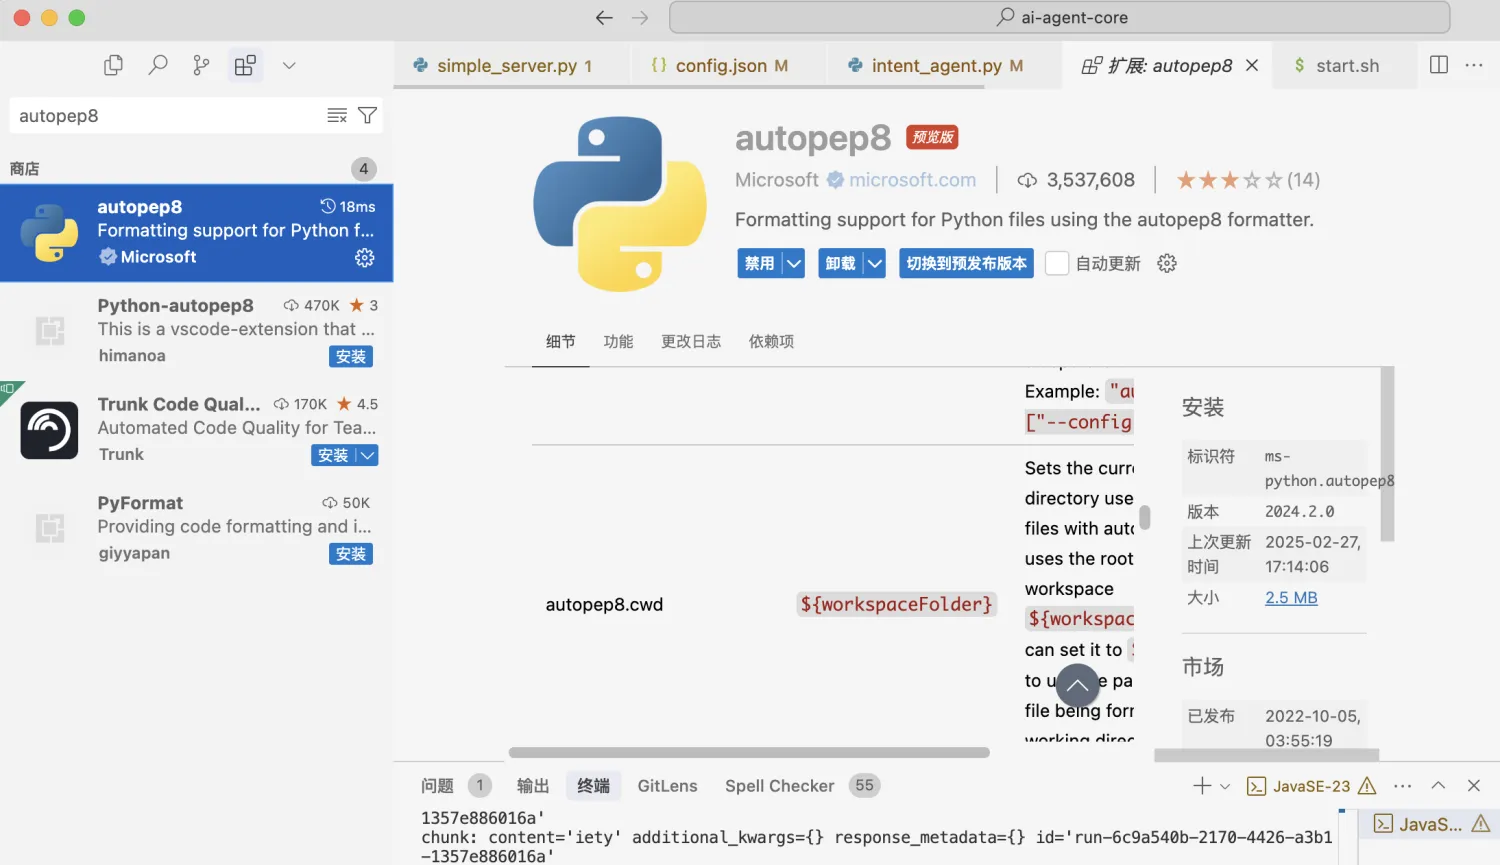The height and width of the screenshot is (865, 1500).
Task: Click the star rating of autopep8
Action: coord(1229,180)
